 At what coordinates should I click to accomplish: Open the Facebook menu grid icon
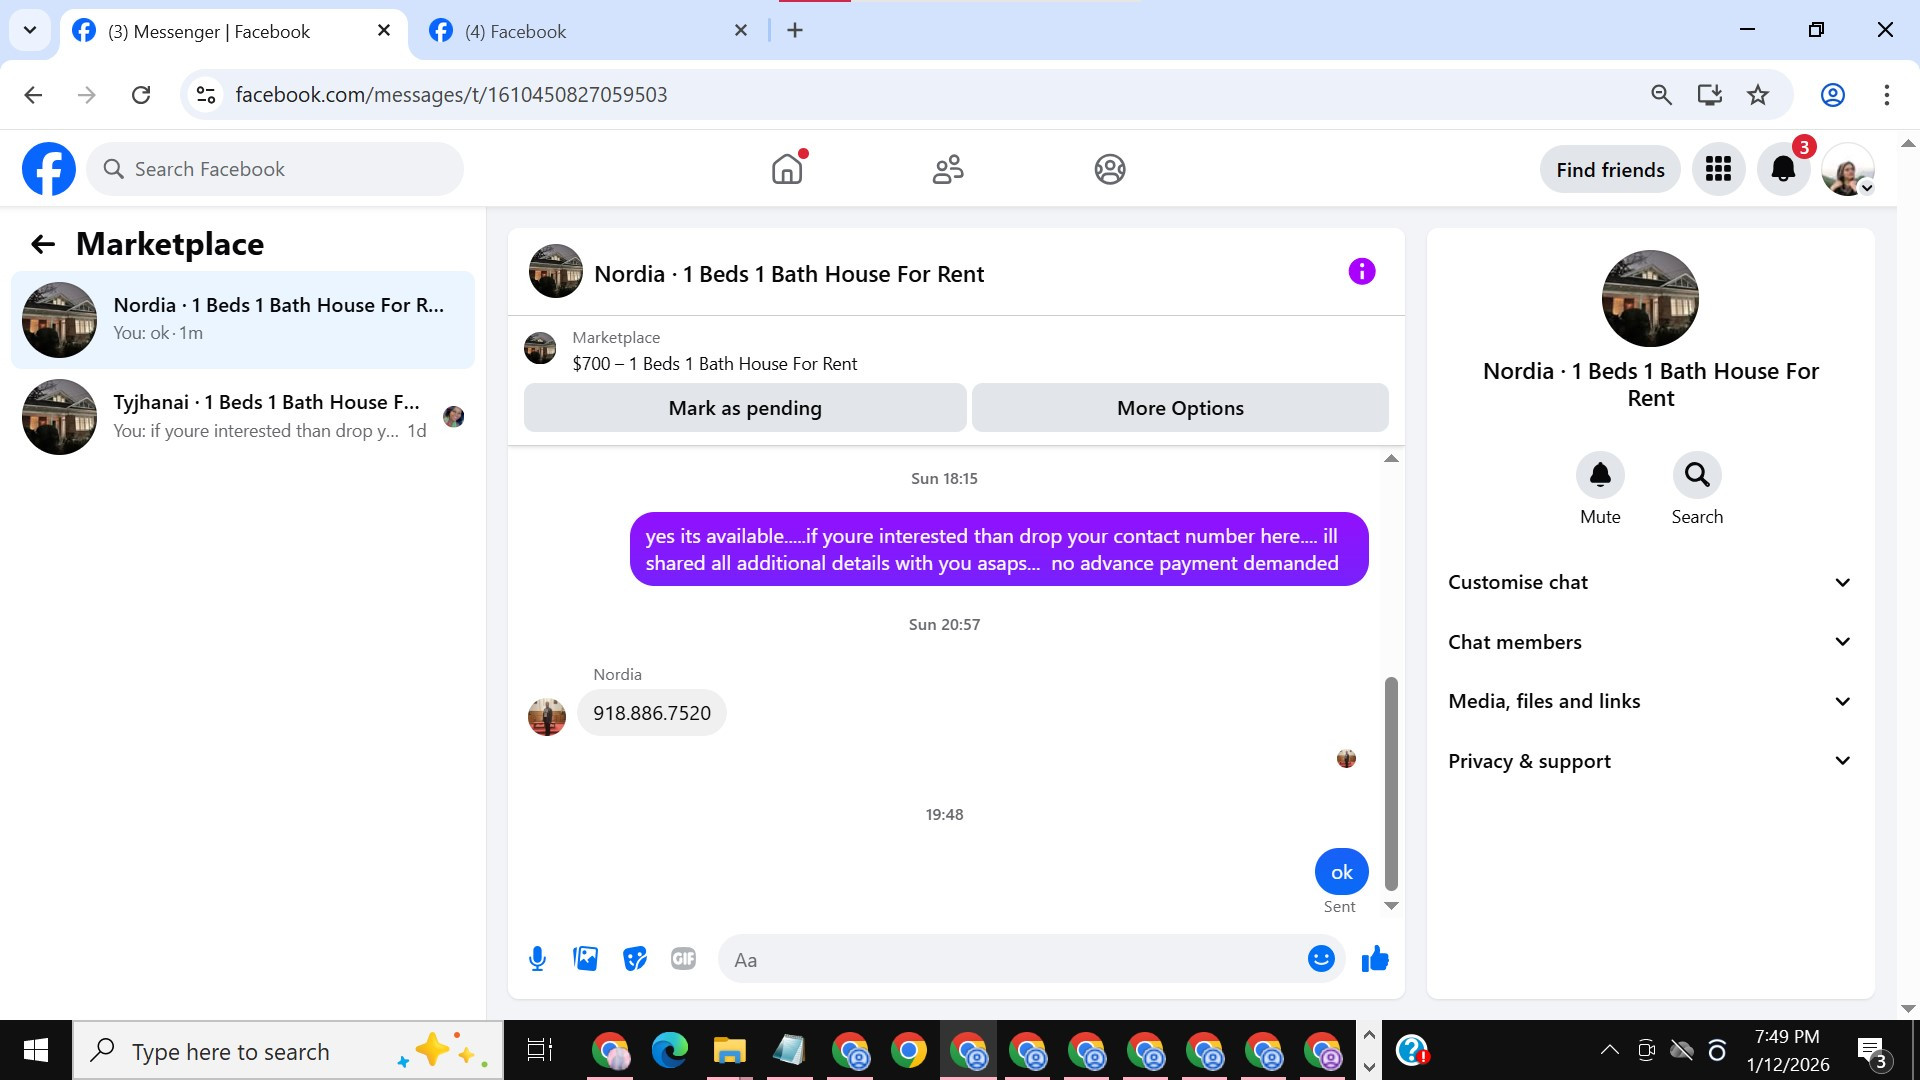point(1718,169)
